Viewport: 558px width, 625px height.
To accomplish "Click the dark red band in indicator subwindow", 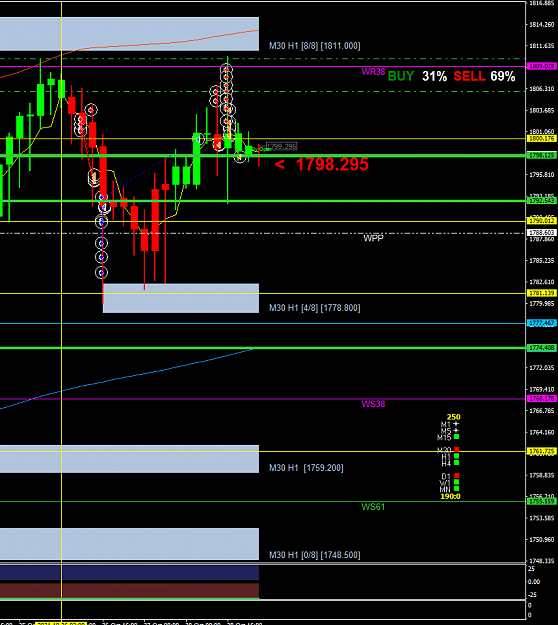I will coord(130,590).
